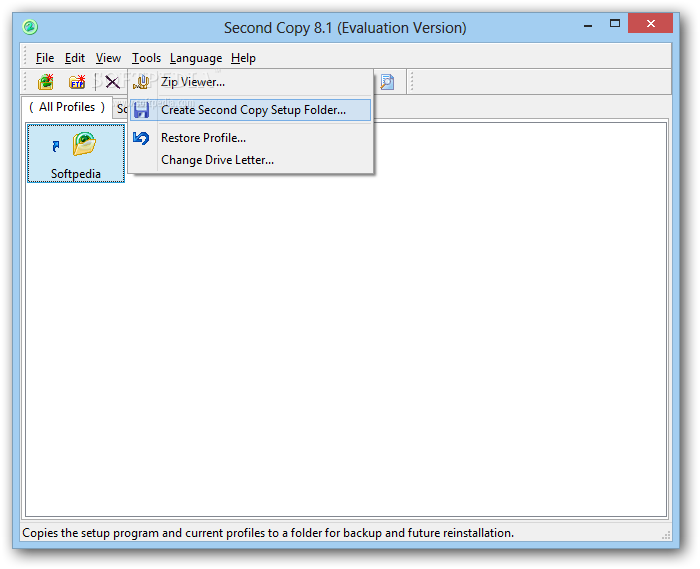Open the Edit menu

[75, 58]
